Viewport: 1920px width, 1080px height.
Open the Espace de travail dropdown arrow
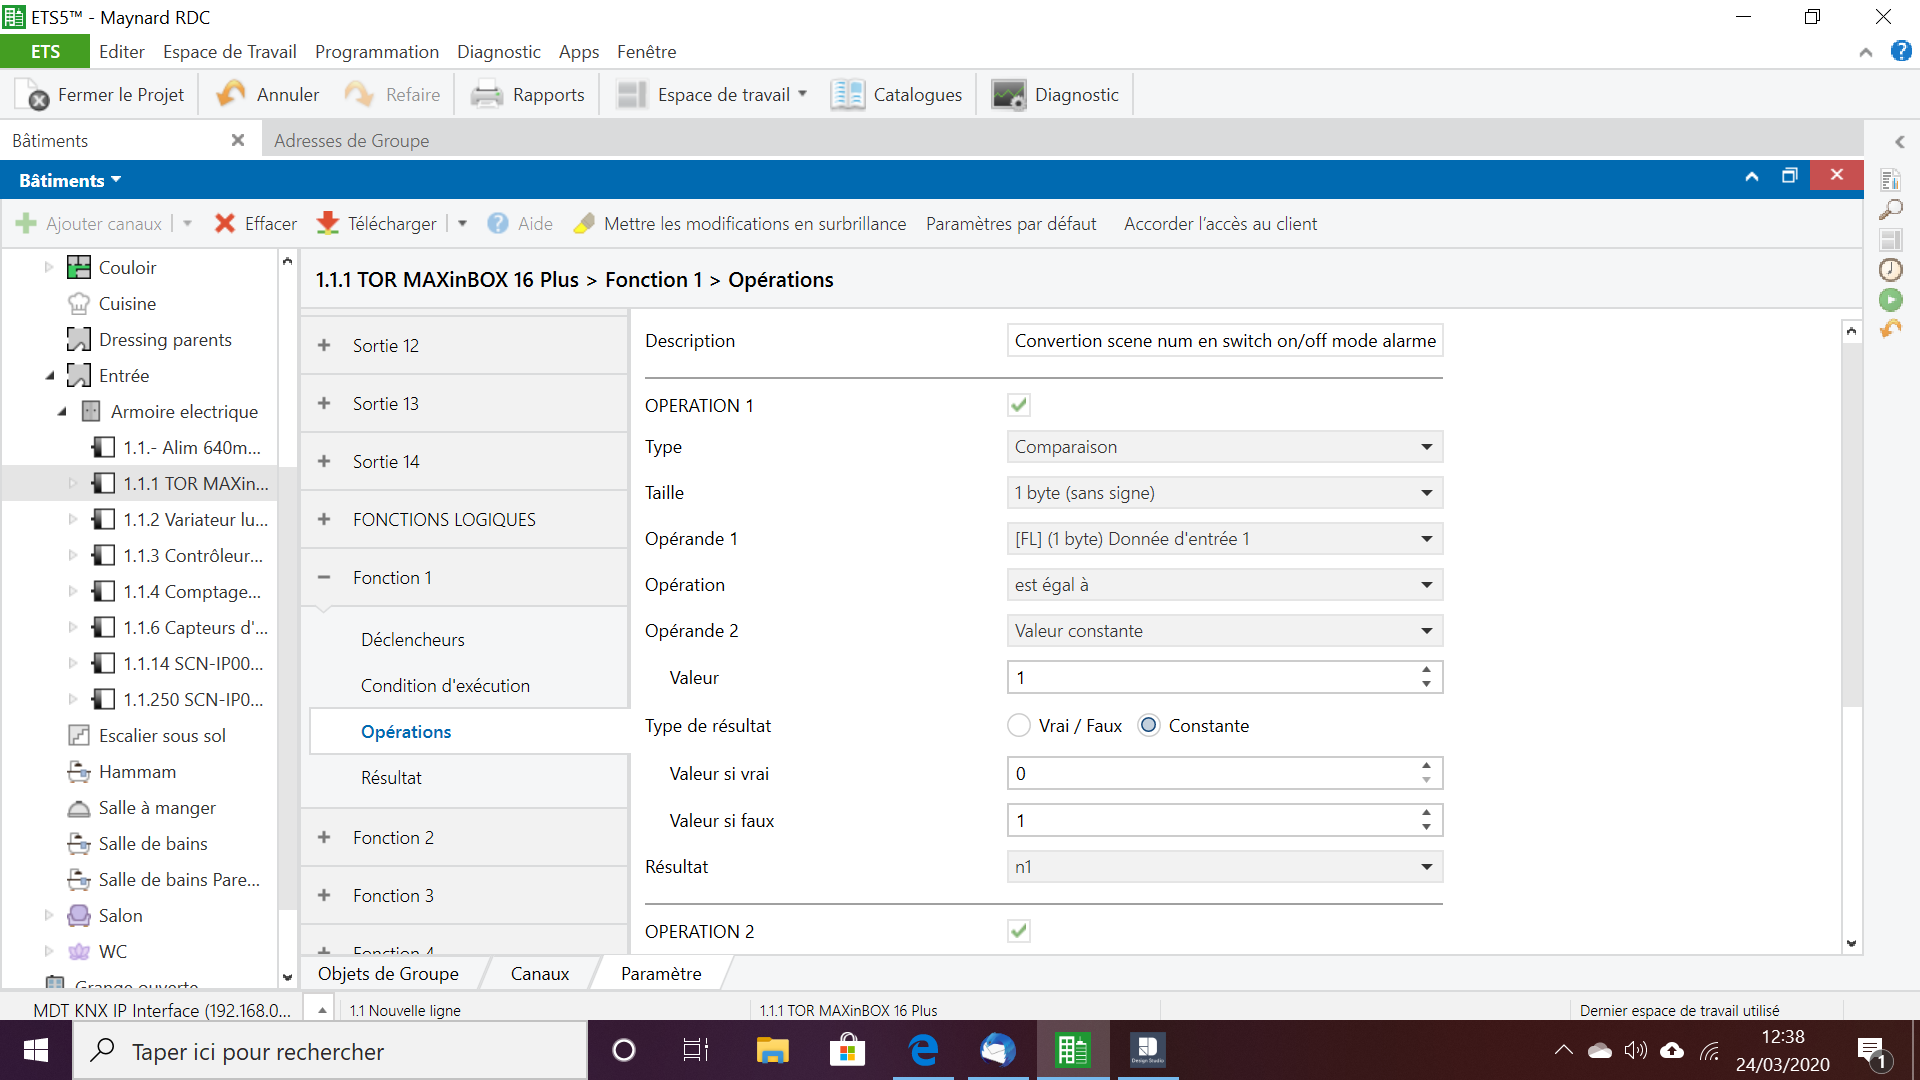pos(802,94)
